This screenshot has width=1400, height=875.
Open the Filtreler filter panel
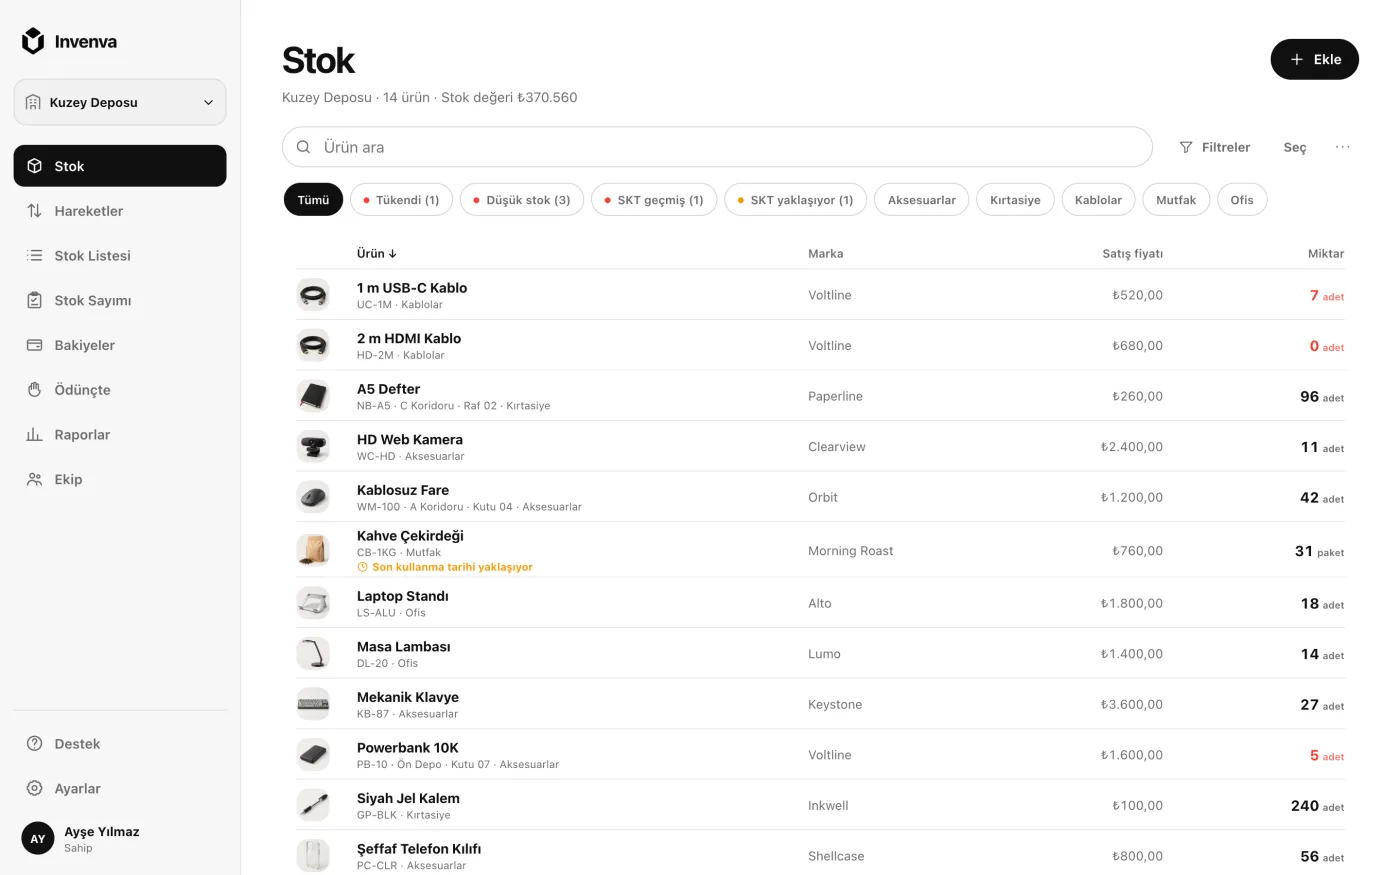coord(1215,147)
